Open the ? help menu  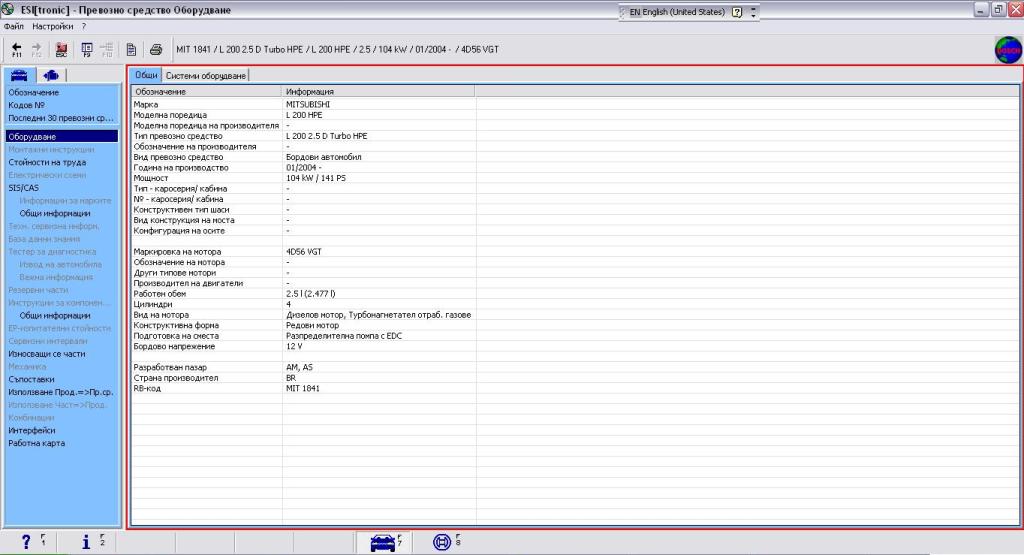(84, 27)
